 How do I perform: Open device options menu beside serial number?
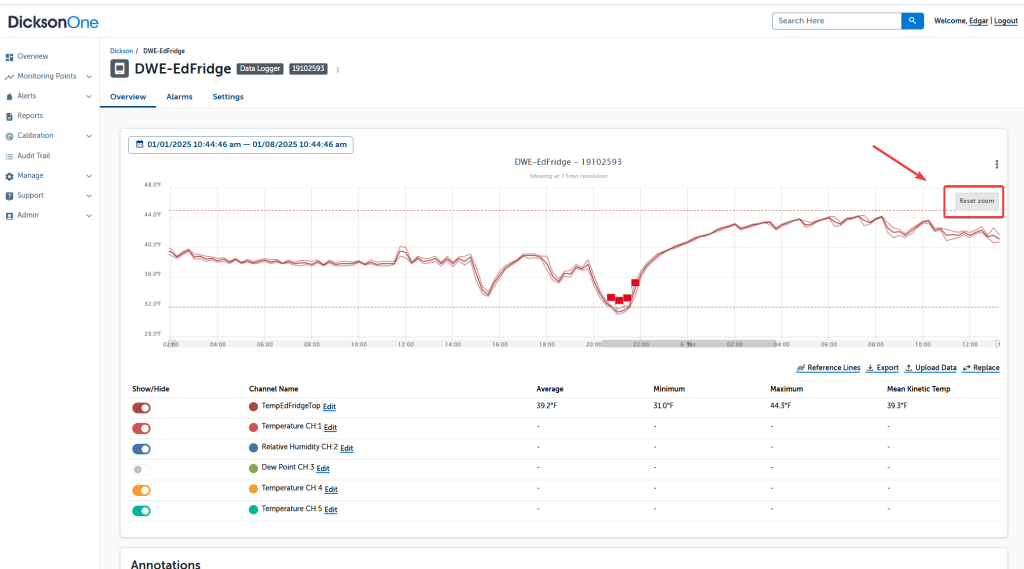[x=338, y=70]
